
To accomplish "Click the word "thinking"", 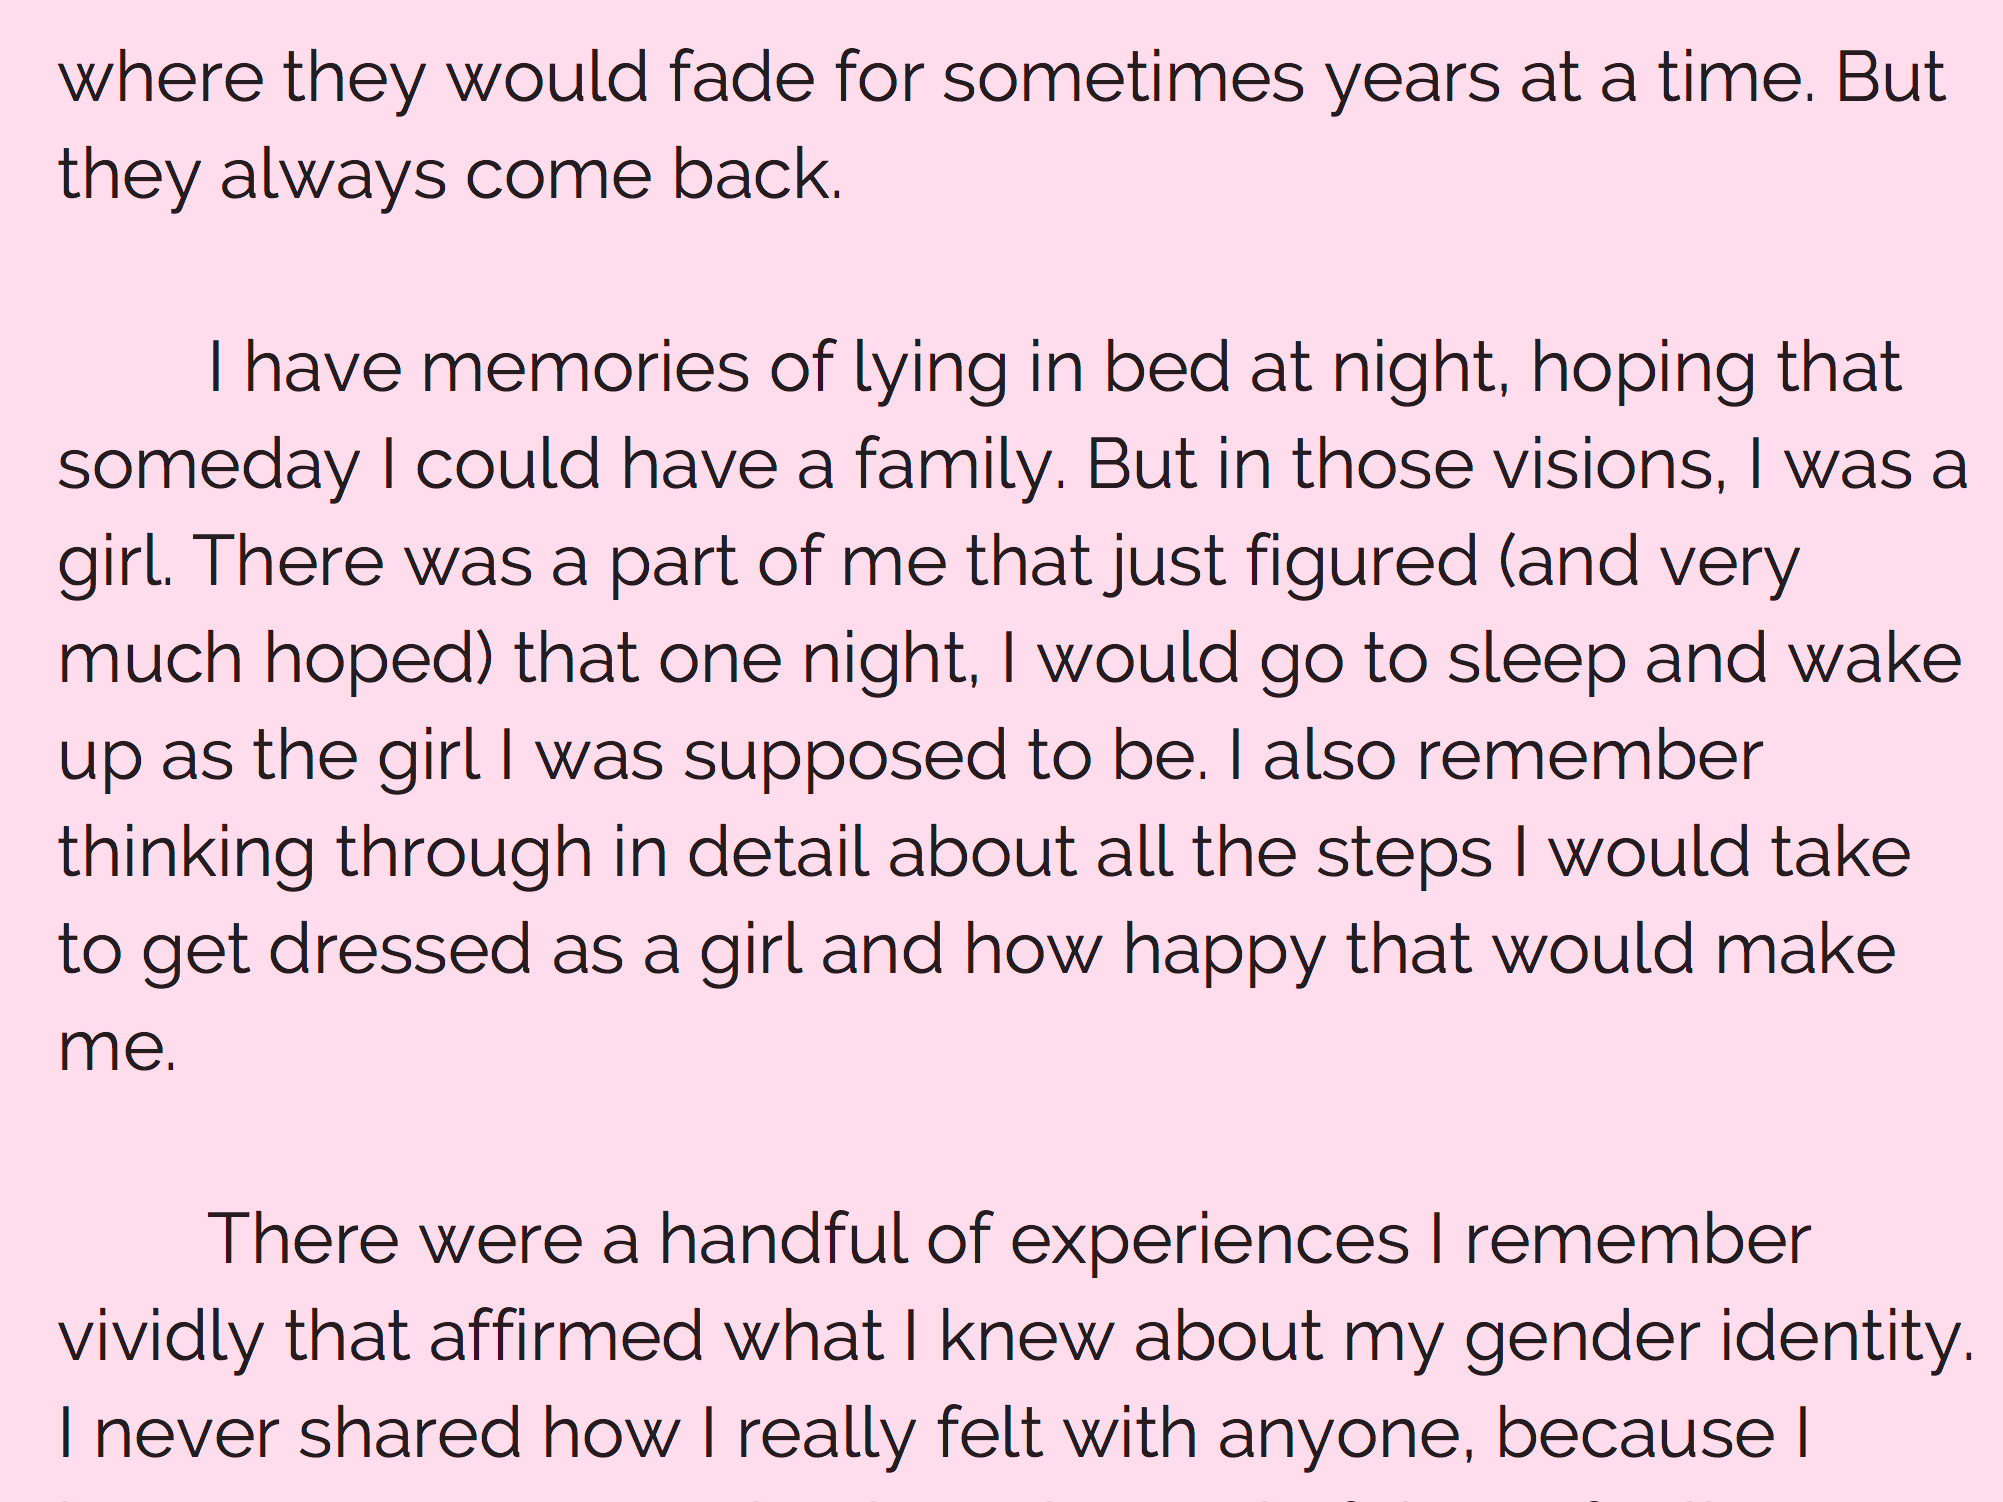I will [x=186, y=854].
